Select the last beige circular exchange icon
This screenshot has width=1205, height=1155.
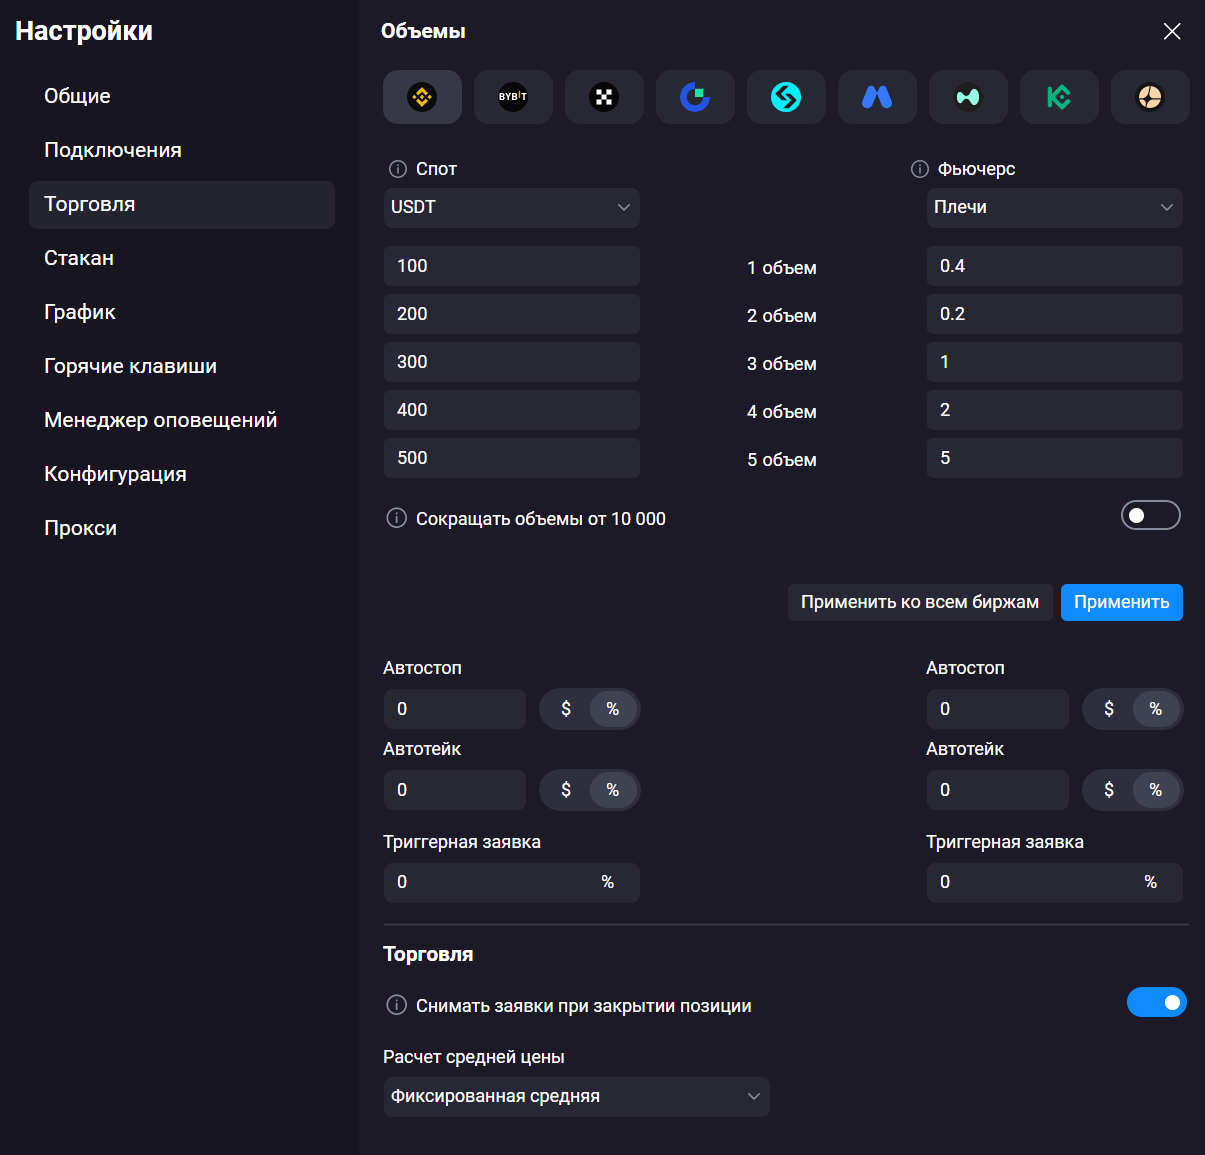click(1150, 97)
